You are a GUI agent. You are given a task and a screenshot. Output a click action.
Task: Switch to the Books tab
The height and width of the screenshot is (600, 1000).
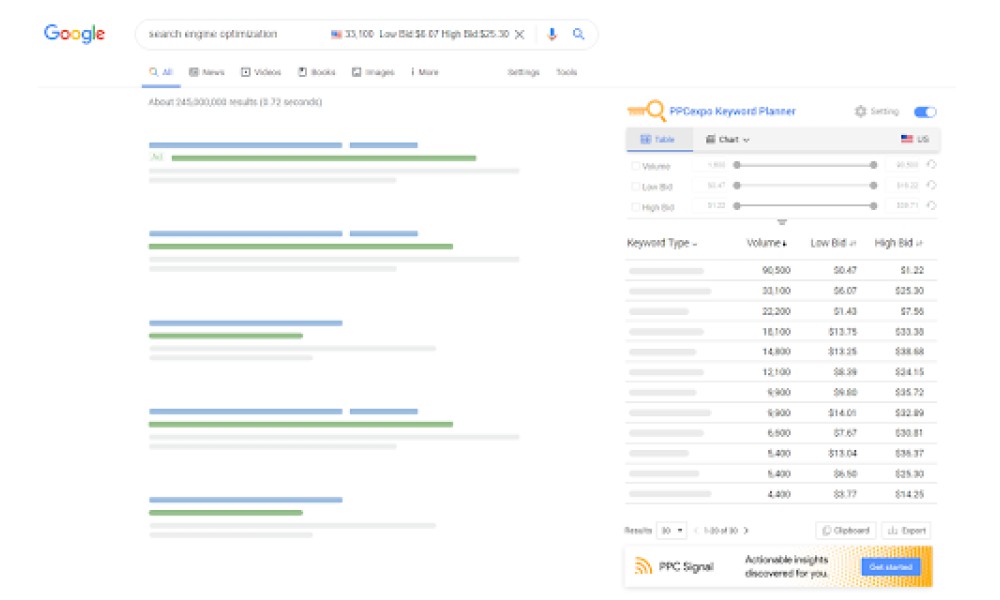[316, 72]
